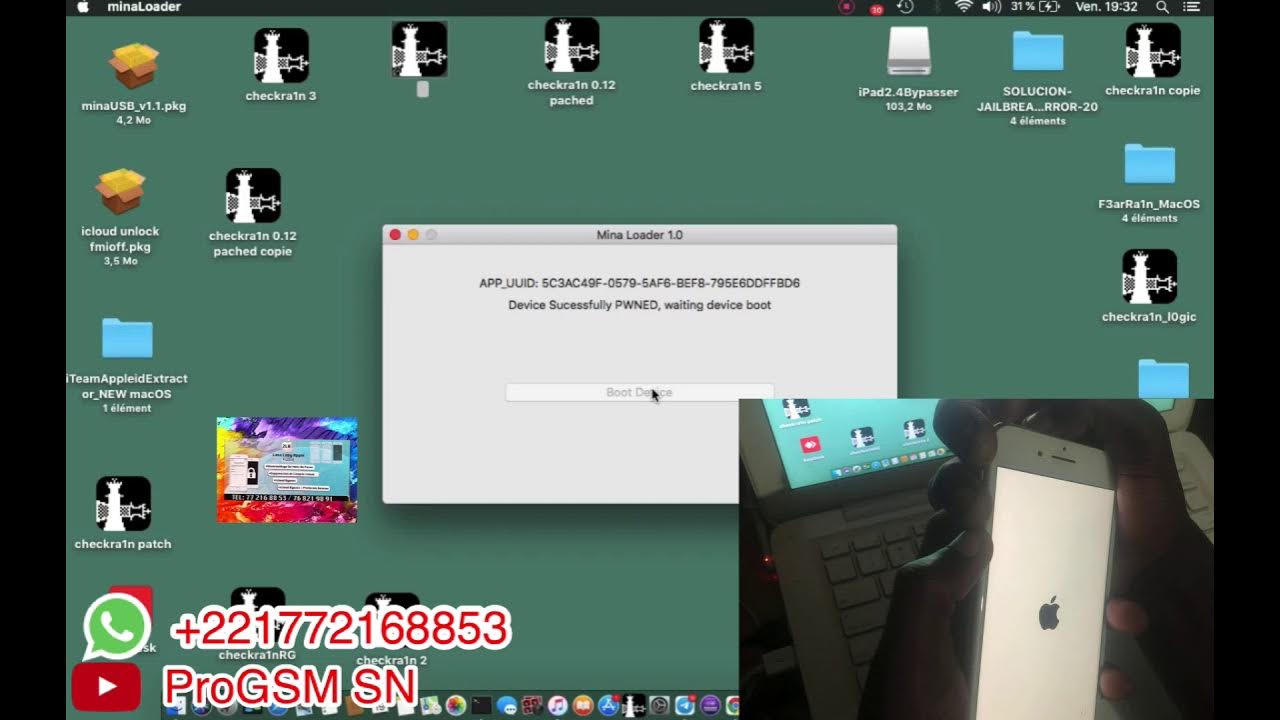Viewport: 1280px width, 720px height.
Task: Open Music app from the Dock
Action: coord(557,706)
